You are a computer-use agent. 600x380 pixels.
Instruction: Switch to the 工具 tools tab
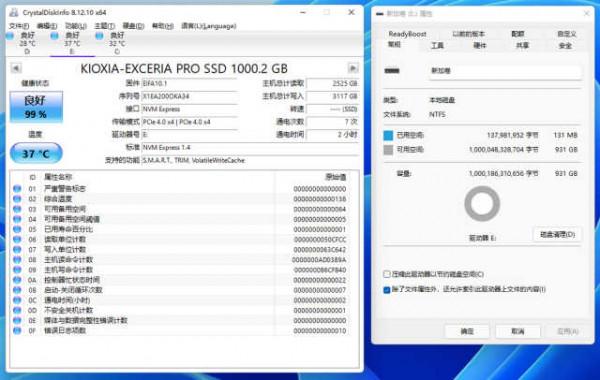[437, 46]
